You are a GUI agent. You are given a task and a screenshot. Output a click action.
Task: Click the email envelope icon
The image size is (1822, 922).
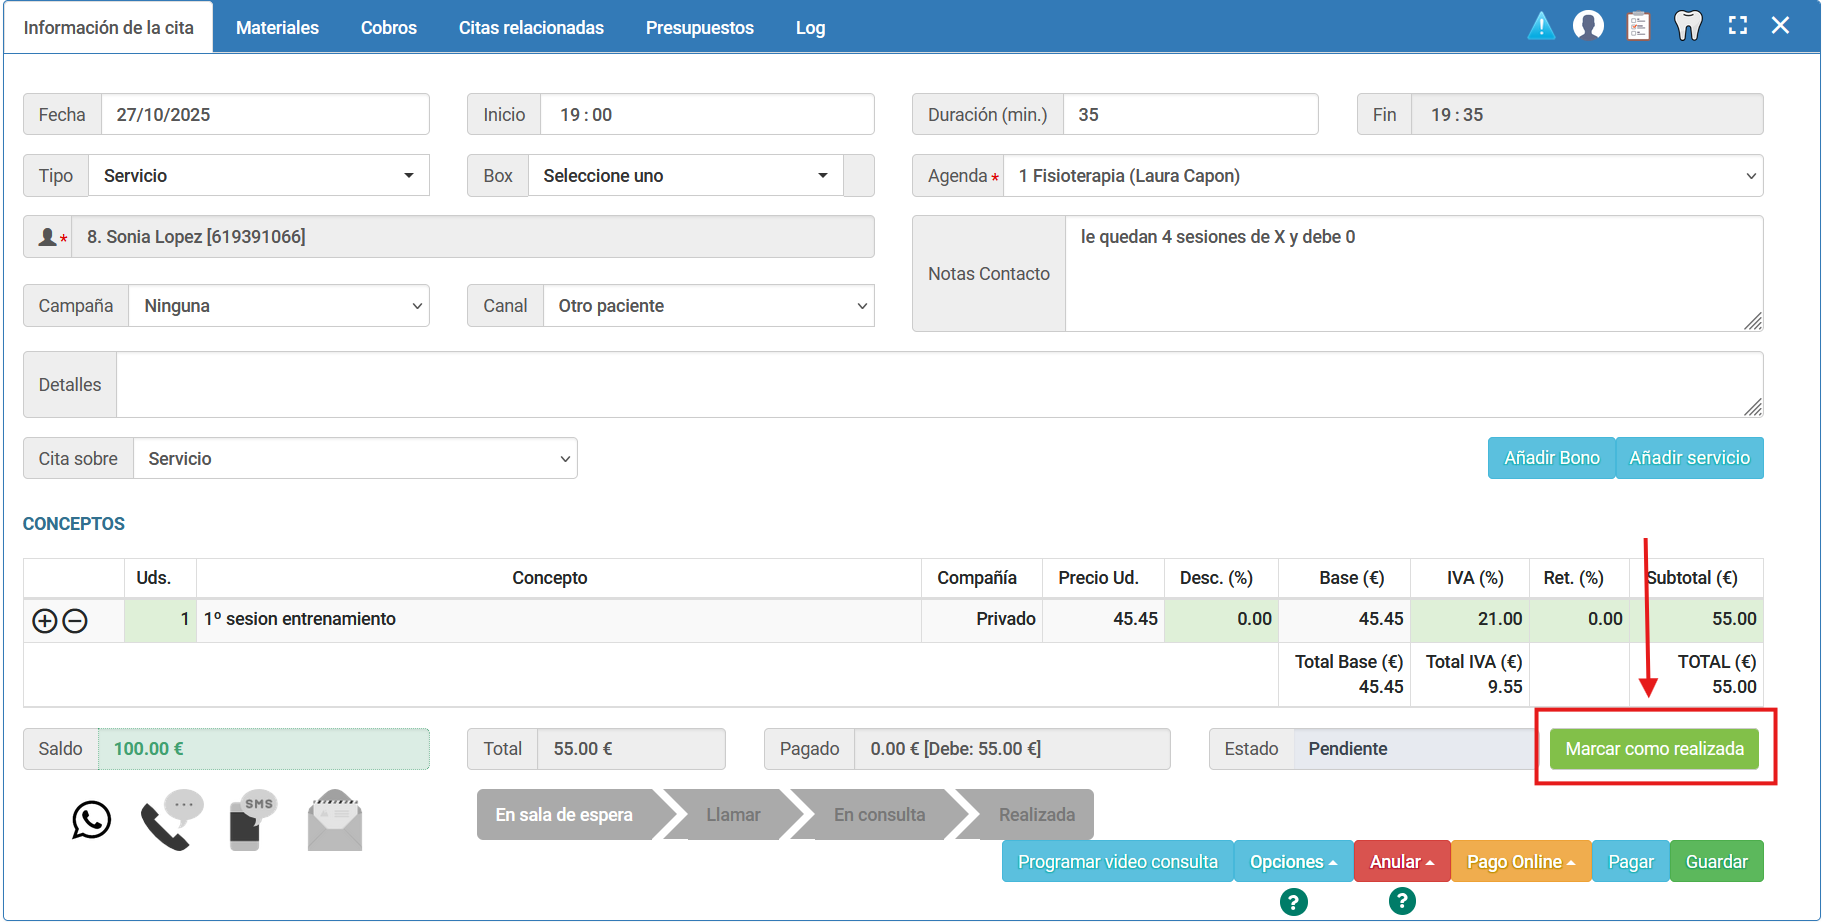tap(335, 821)
